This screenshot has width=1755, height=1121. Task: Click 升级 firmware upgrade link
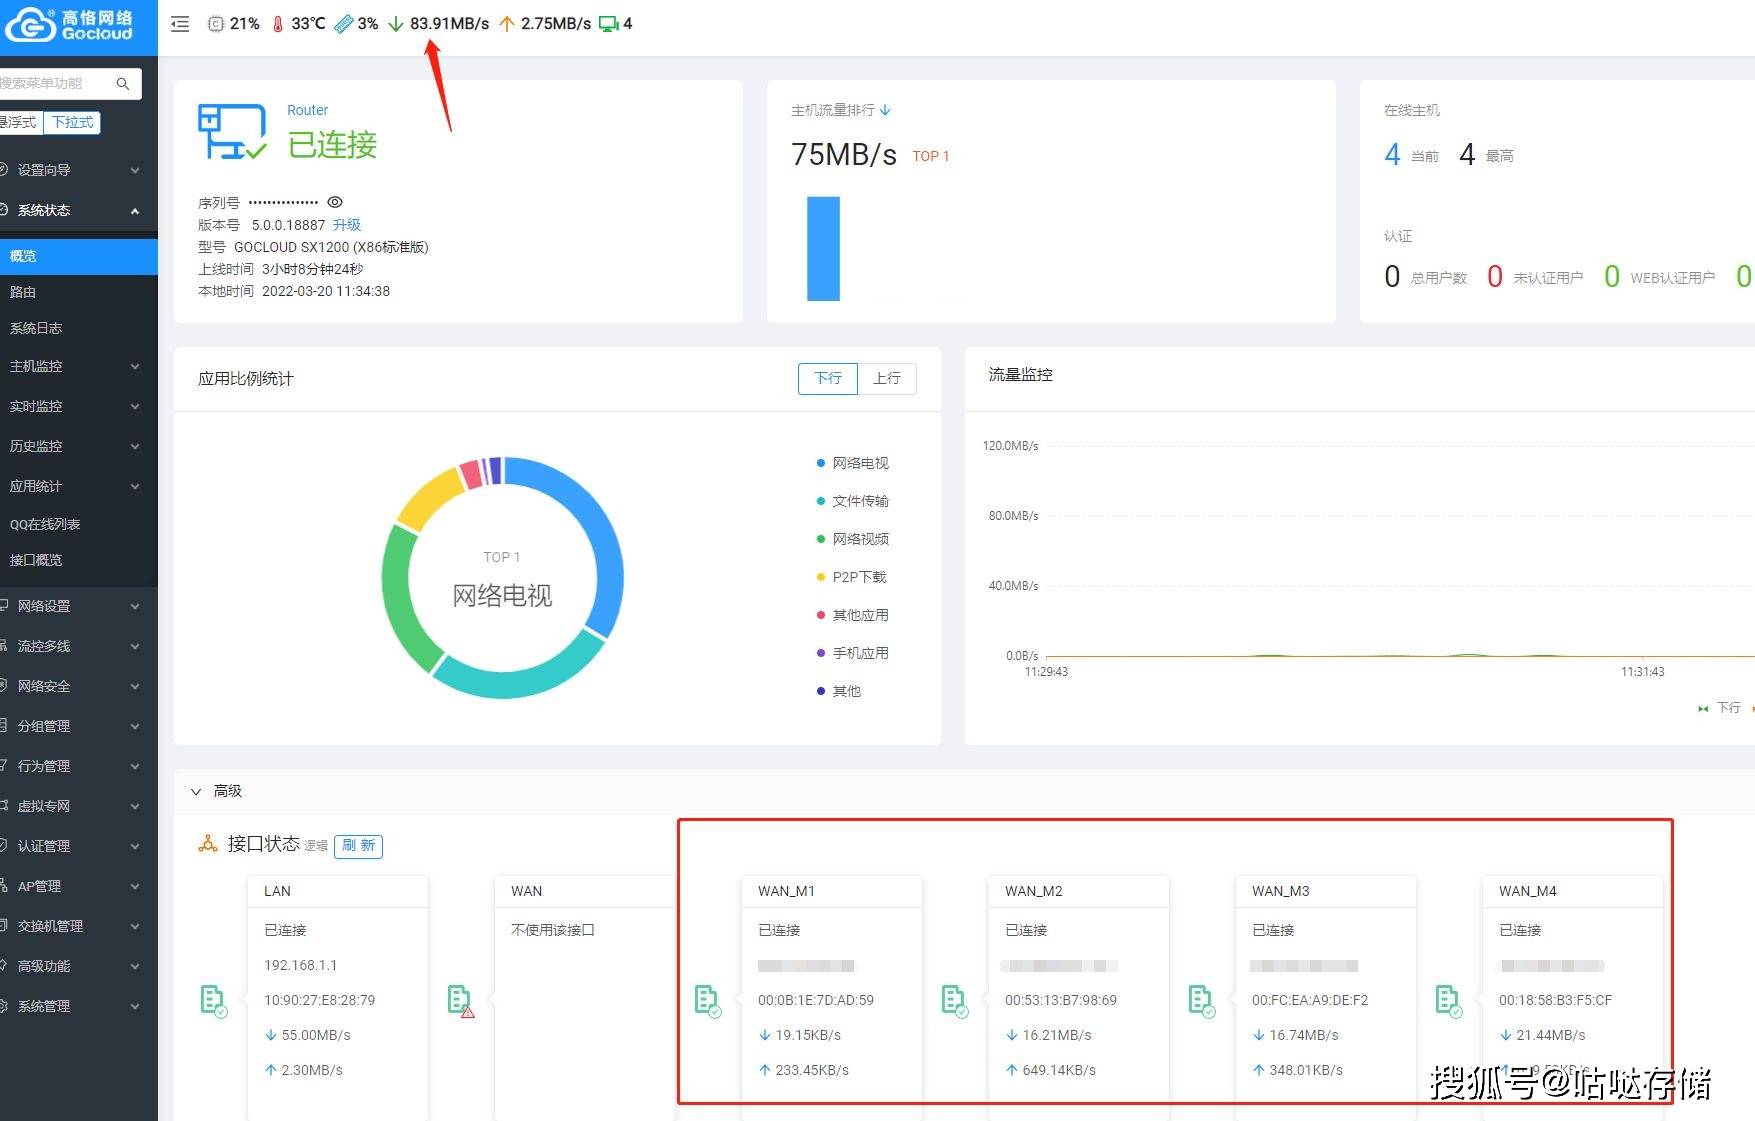point(347,225)
